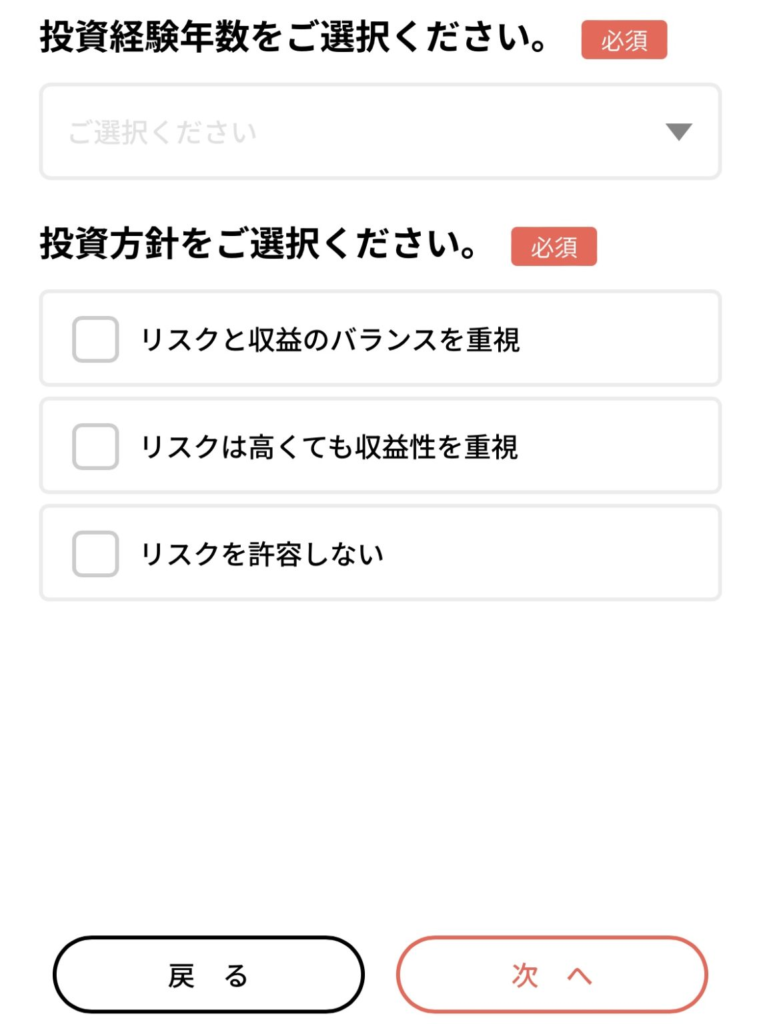Click the 必須 badge beside 投資方針

[x=554, y=247]
